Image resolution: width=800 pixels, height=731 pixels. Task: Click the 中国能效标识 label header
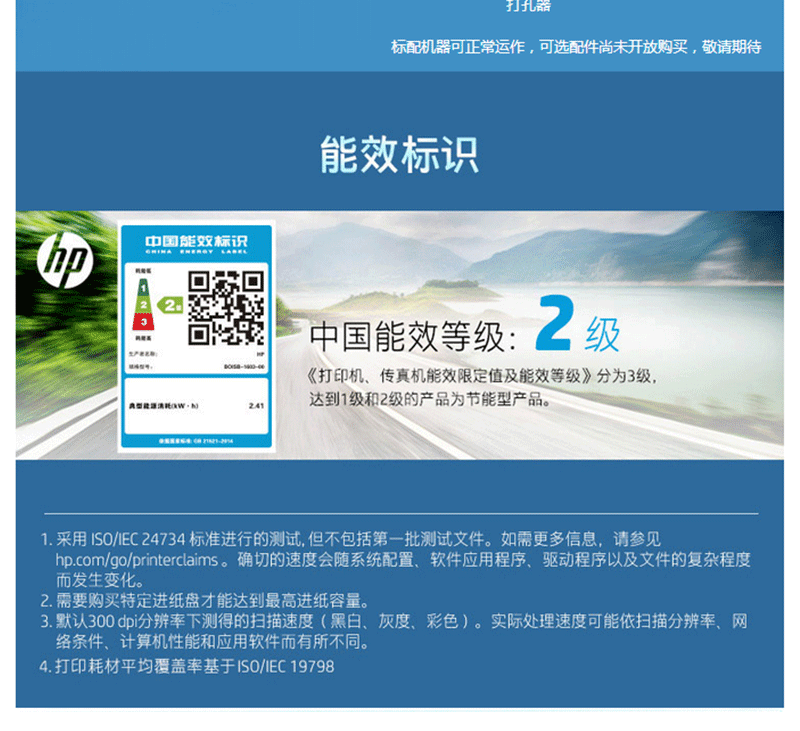[195, 242]
